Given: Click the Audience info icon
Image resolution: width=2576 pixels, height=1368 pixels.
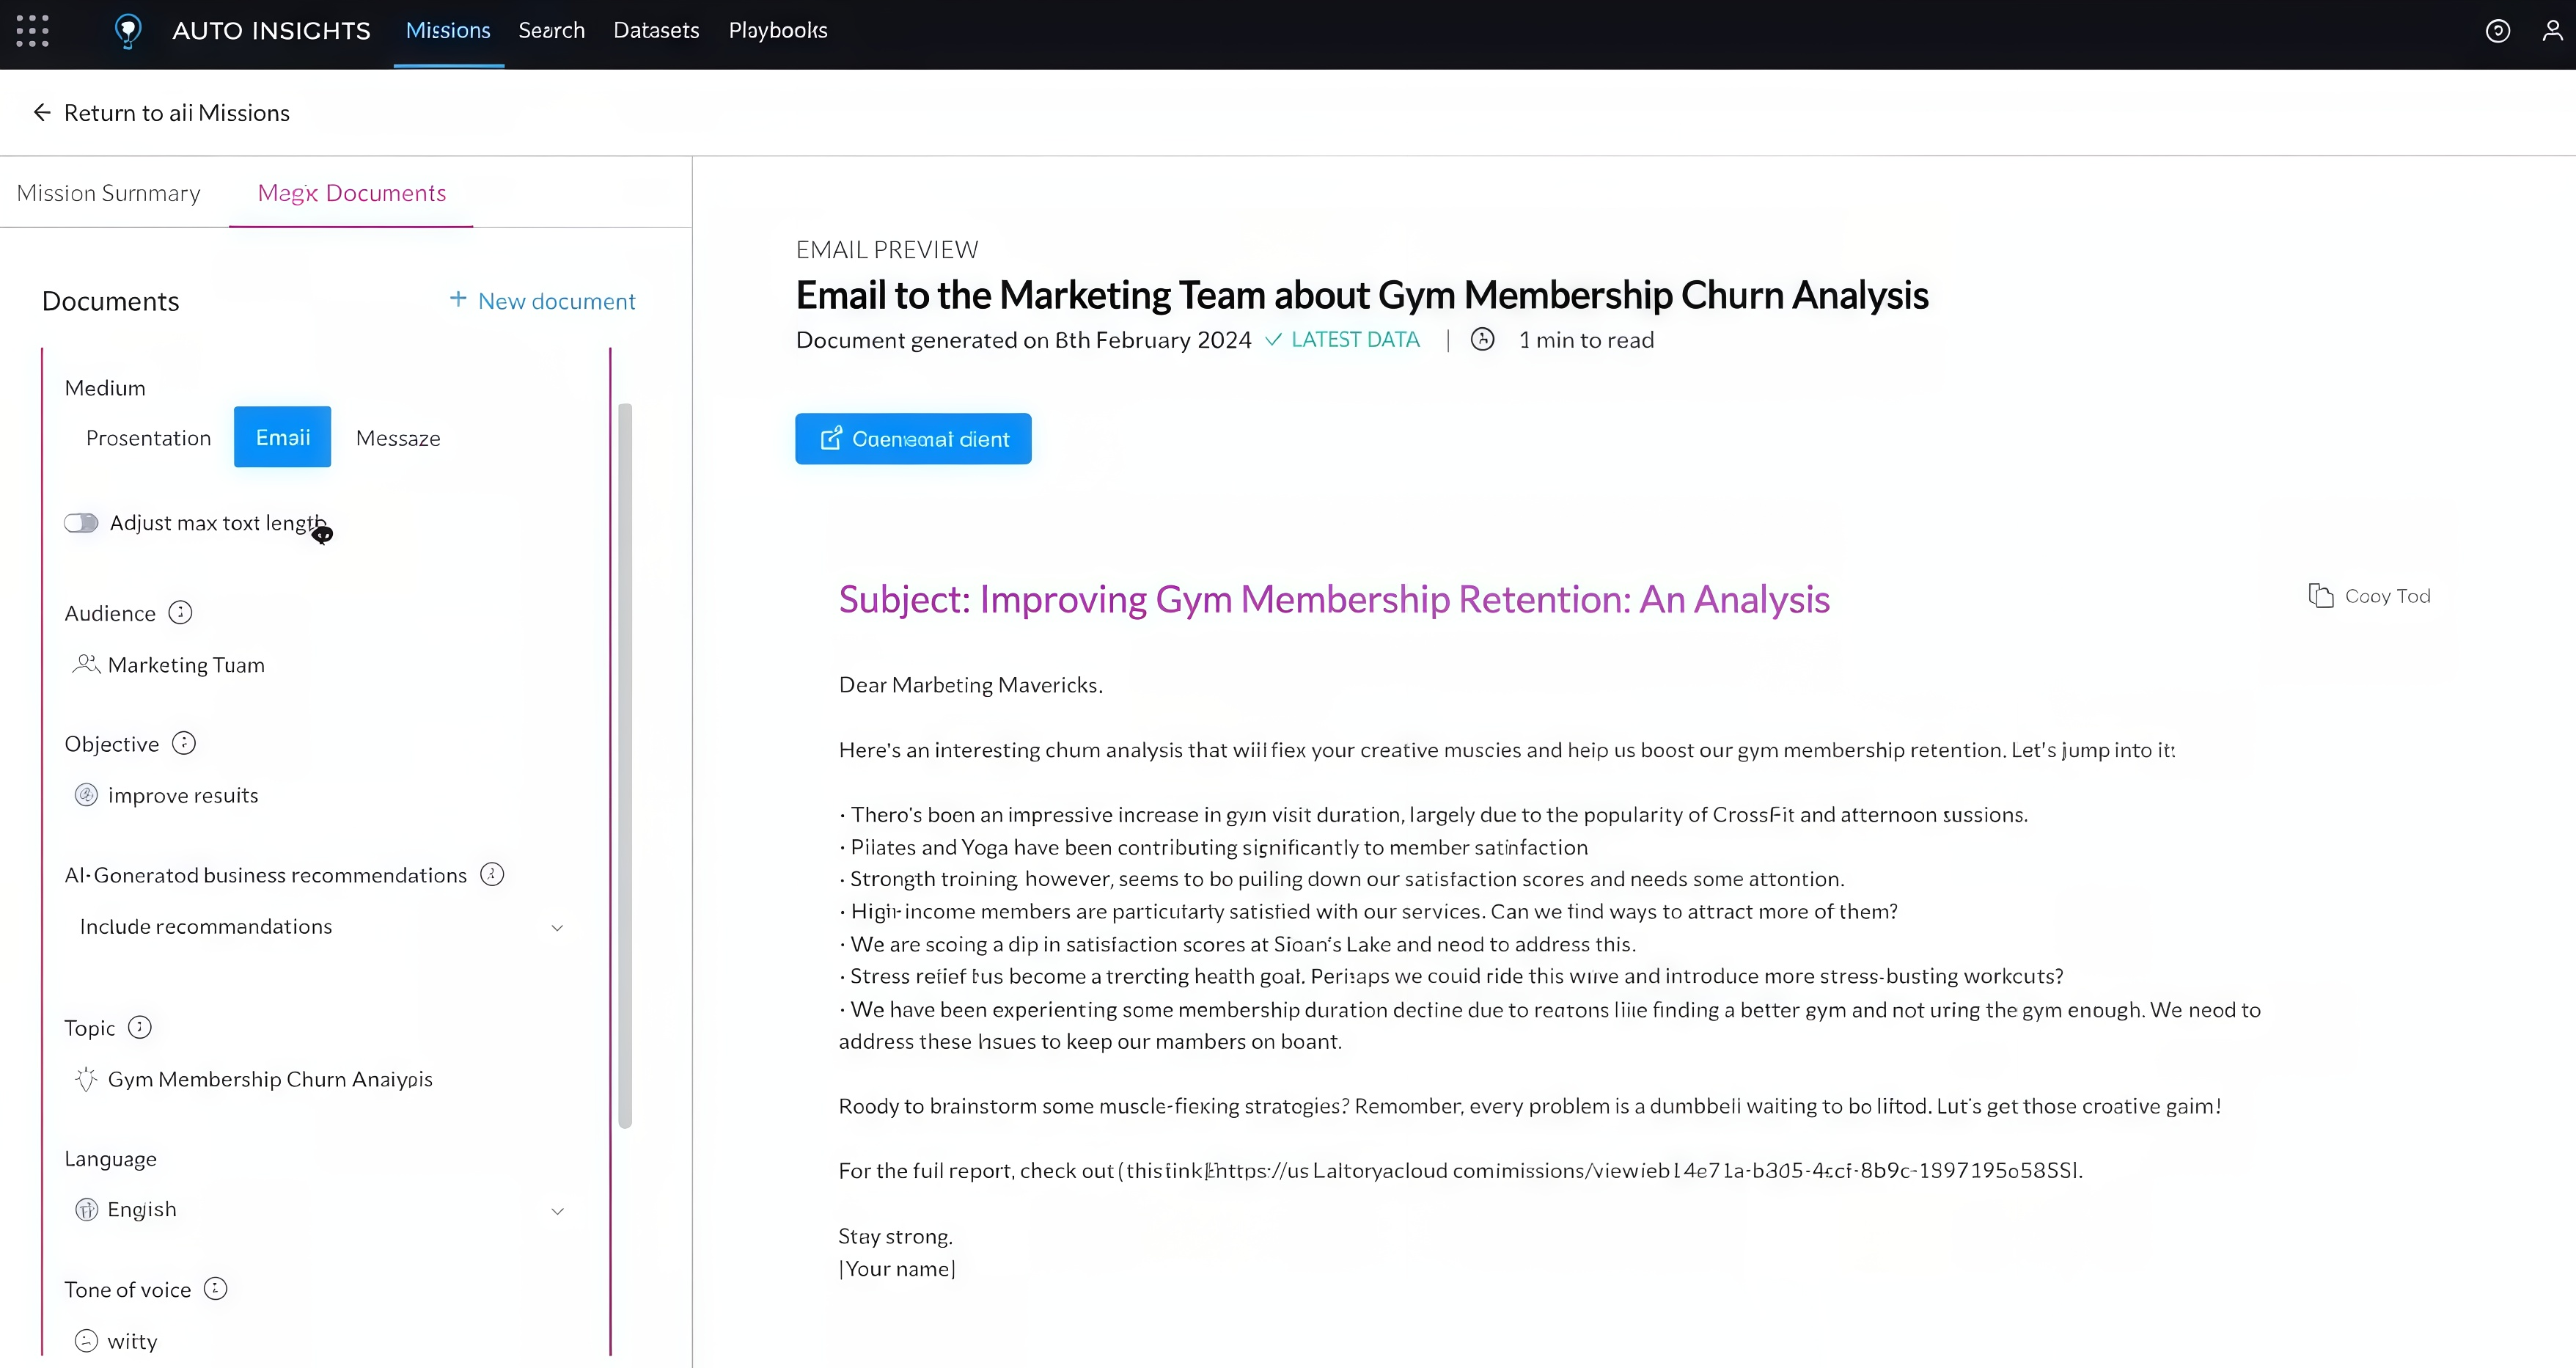Looking at the screenshot, I should 180,613.
